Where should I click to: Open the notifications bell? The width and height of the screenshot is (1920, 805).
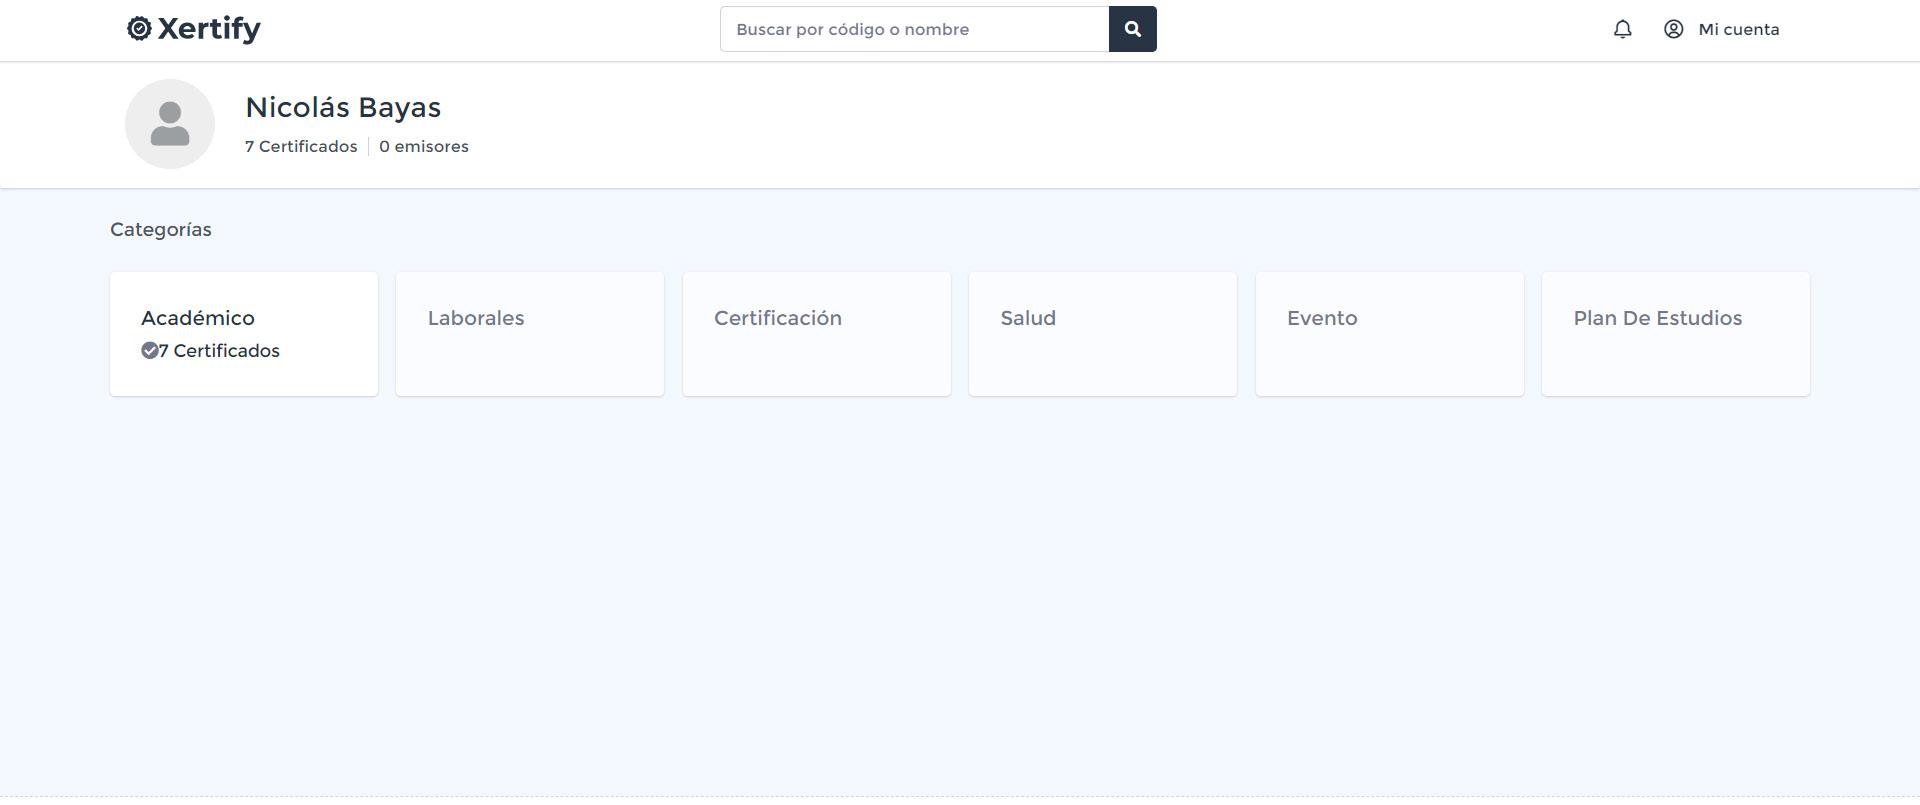point(1622,29)
